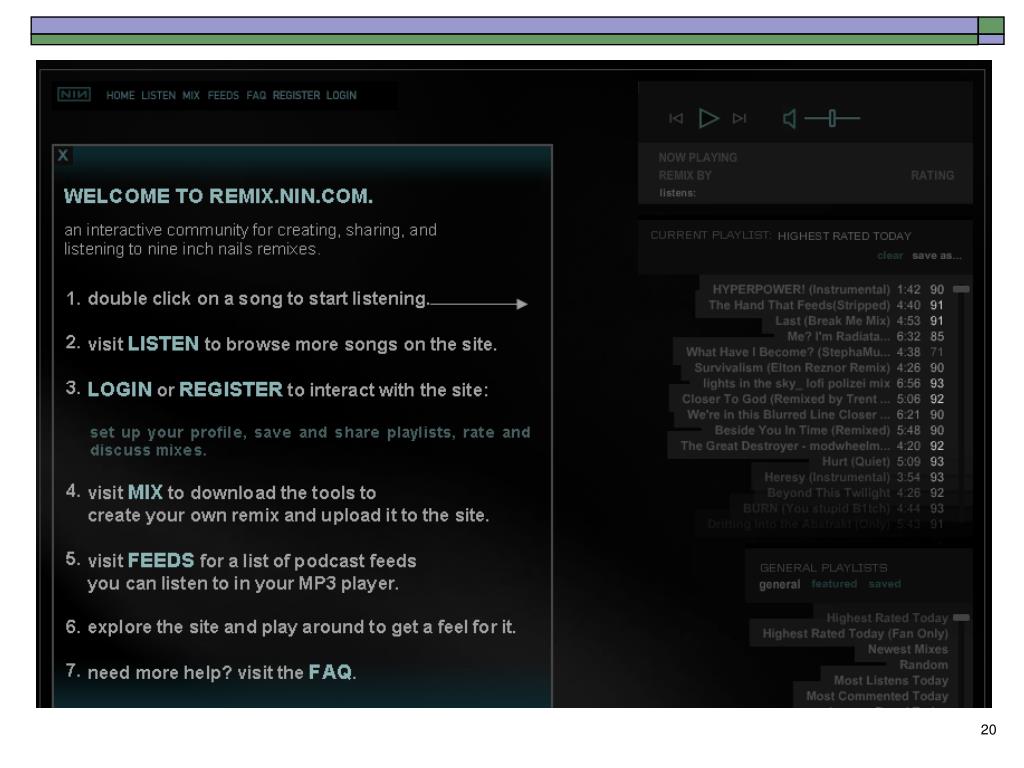Open Highest Rated Today (Fan Only) playlist
This screenshot has width=1024, height=768.
point(855,633)
